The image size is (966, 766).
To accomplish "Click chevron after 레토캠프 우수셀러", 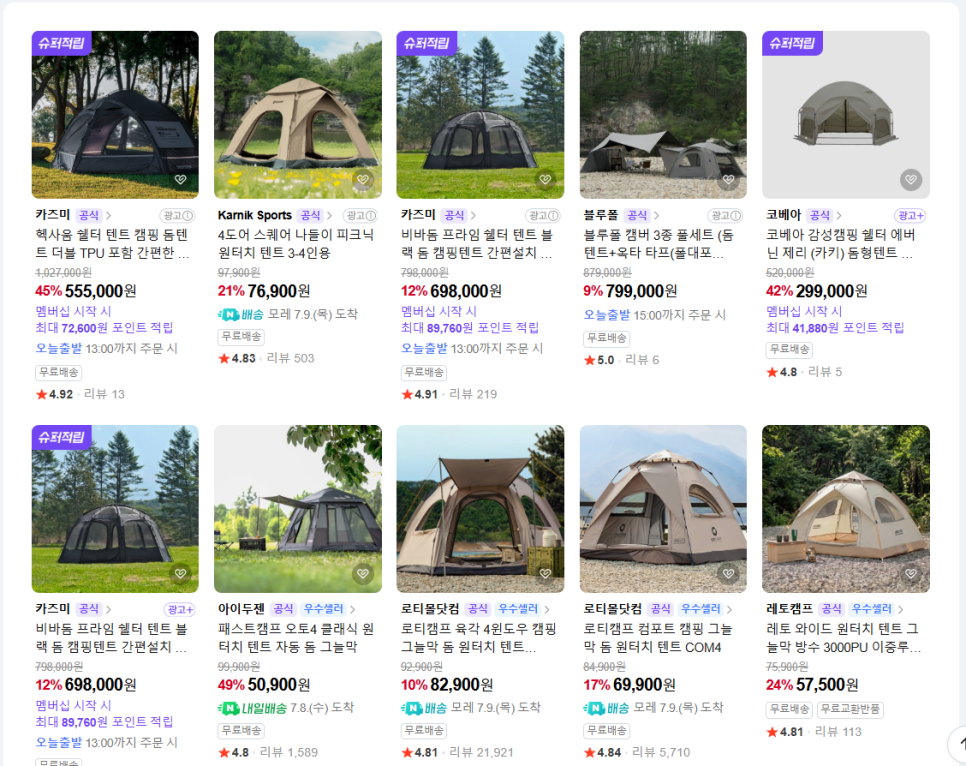I will click(x=901, y=609).
